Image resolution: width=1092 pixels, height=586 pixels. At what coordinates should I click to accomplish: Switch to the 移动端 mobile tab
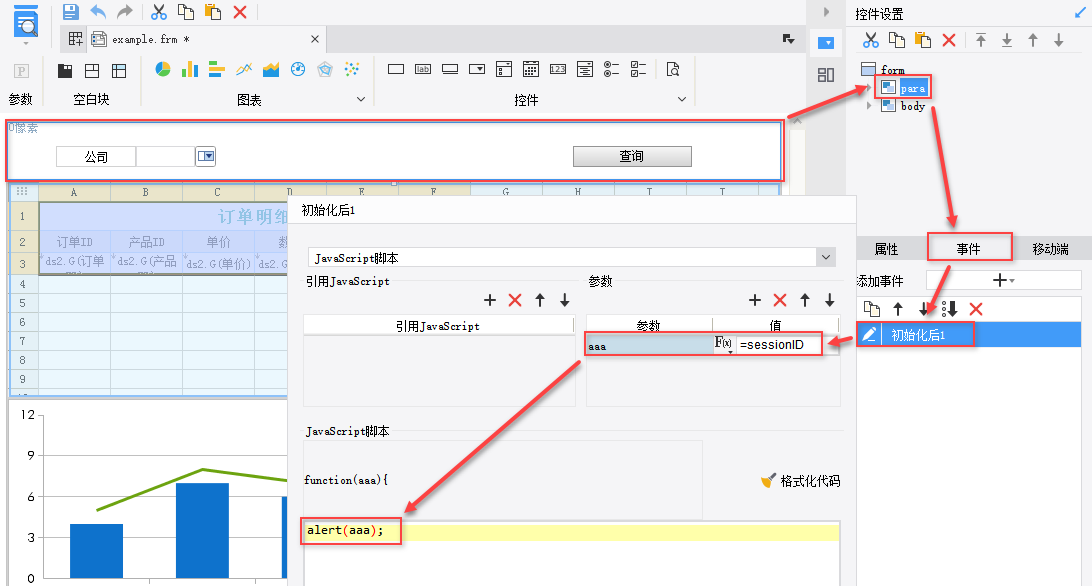coord(1051,249)
